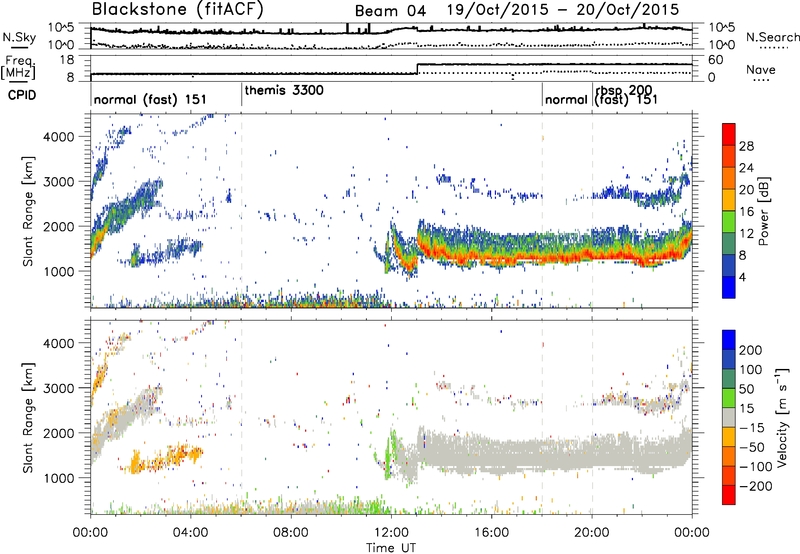
Task: Click the 'themis 3300' CPID label
Action: point(284,91)
